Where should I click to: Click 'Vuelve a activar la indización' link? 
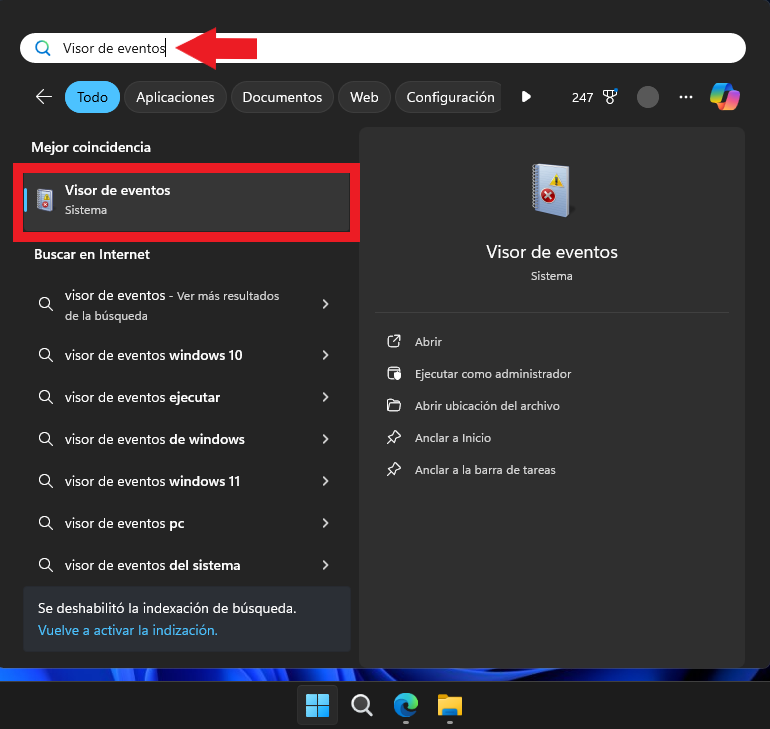pos(128,630)
